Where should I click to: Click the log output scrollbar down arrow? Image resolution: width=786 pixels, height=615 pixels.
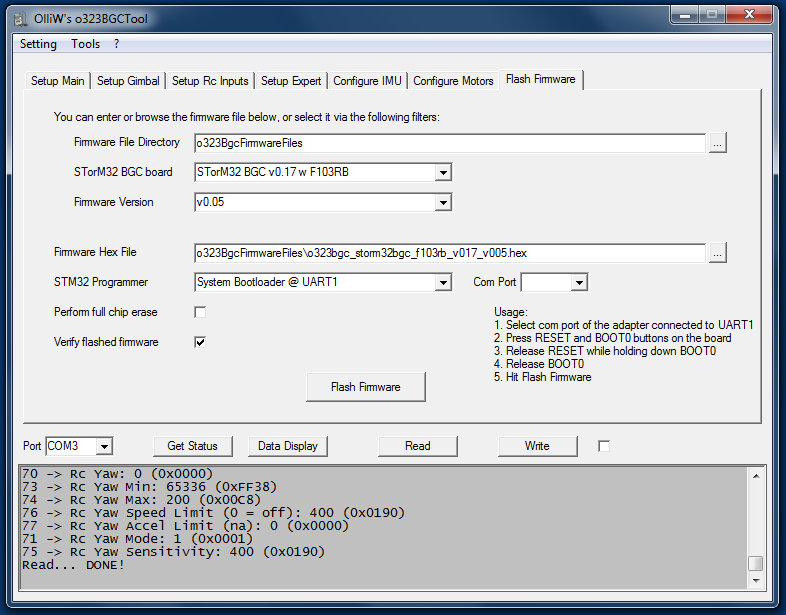coord(756,580)
